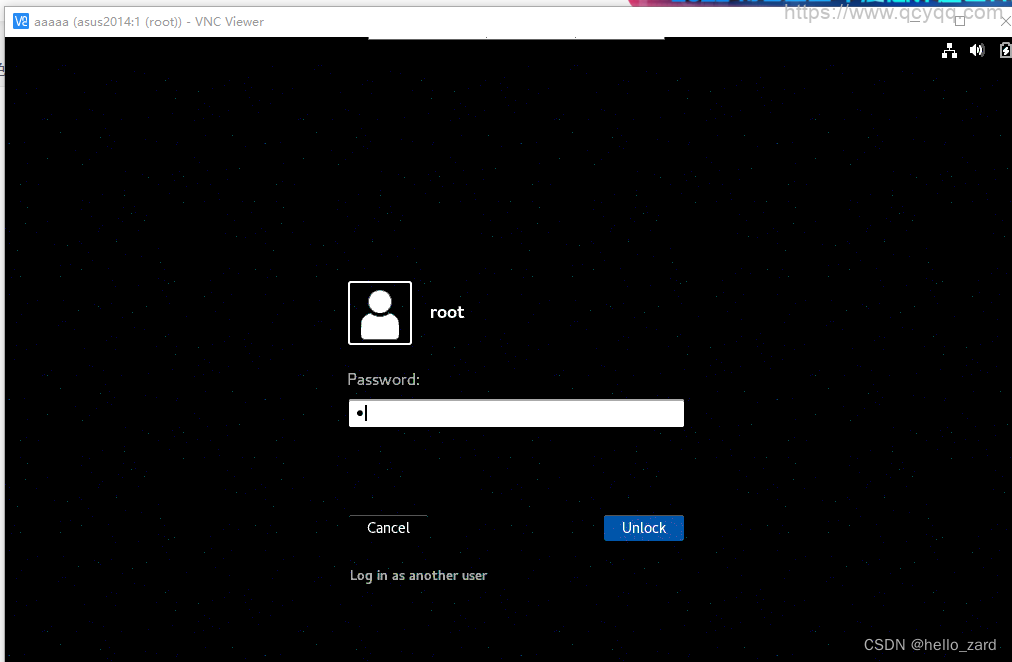Click the Password: field label

pos(383,380)
